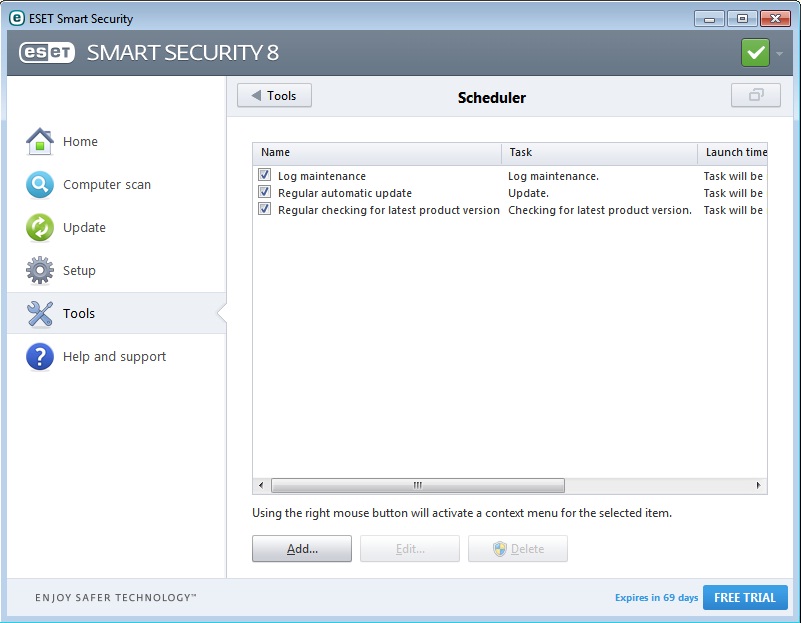This screenshot has width=801, height=623.
Task: Click the Home house icon
Action: point(40,141)
